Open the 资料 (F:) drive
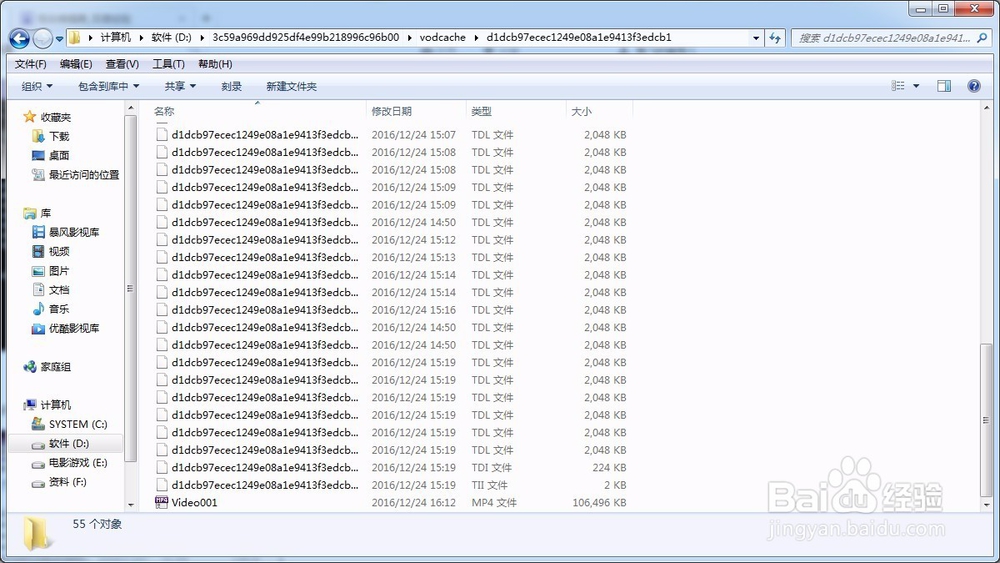 click(67, 481)
